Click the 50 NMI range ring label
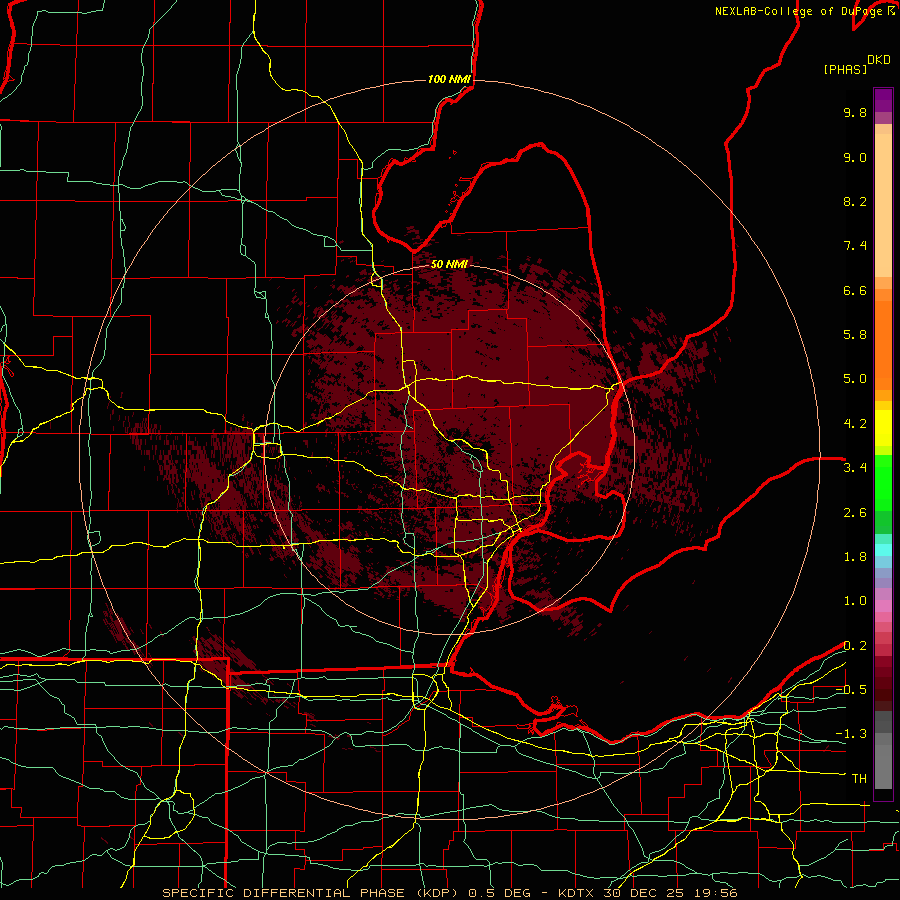 (449, 264)
